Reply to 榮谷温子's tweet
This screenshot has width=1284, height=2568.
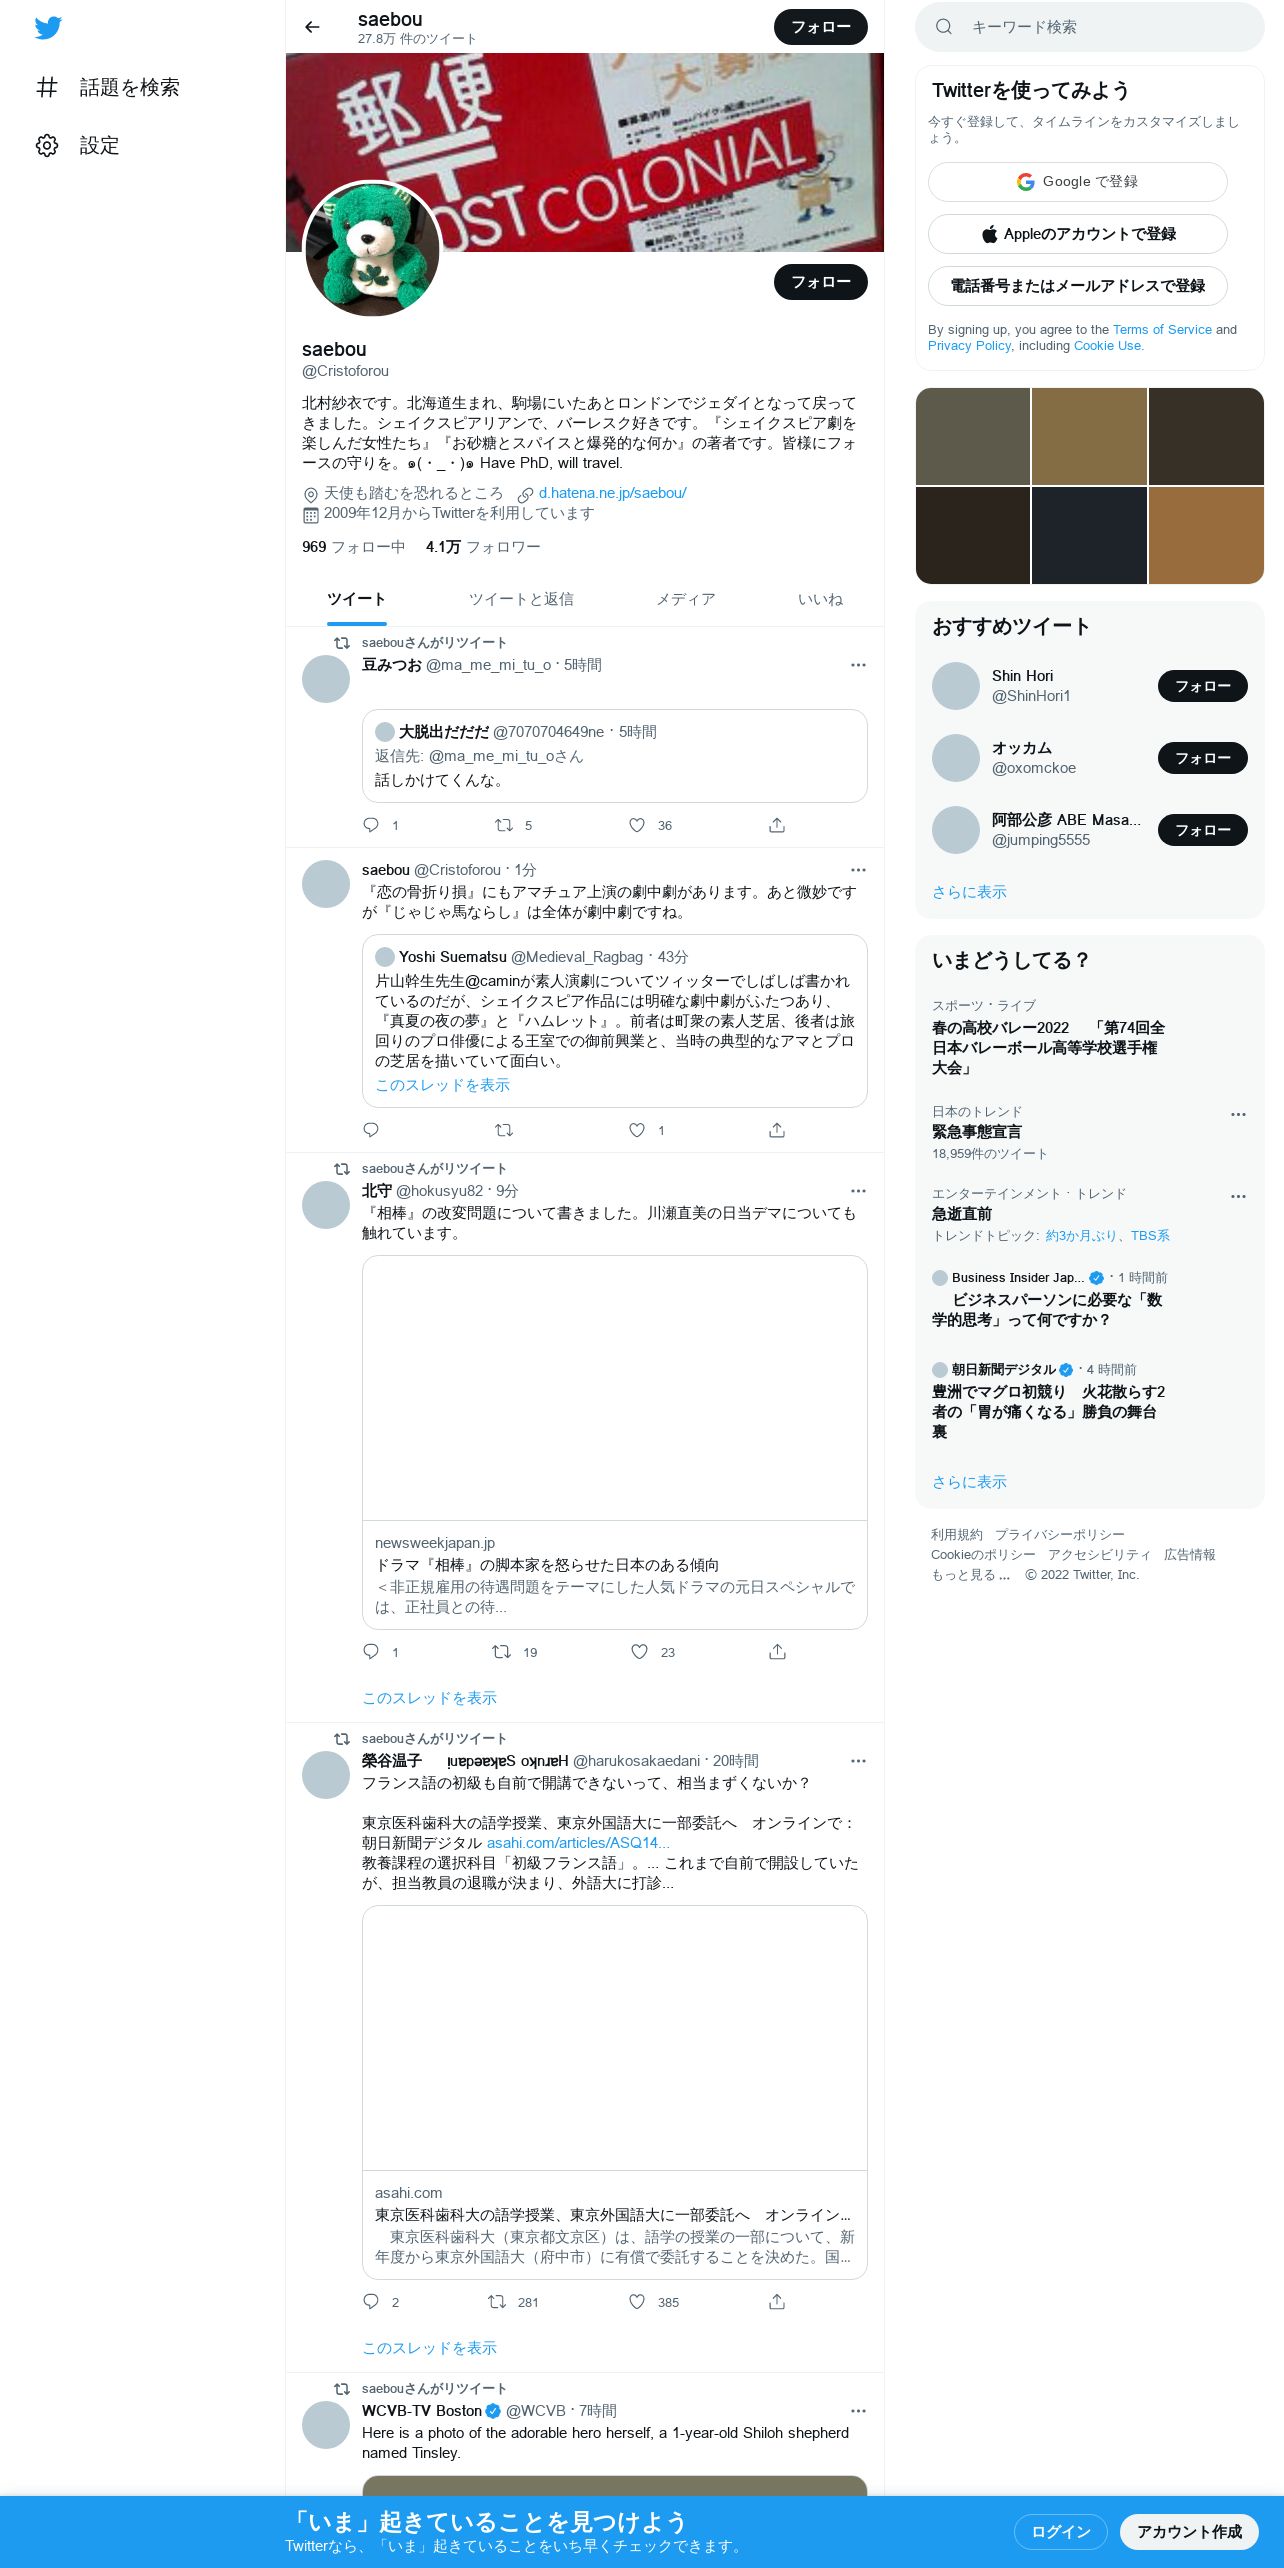click(x=371, y=2302)
